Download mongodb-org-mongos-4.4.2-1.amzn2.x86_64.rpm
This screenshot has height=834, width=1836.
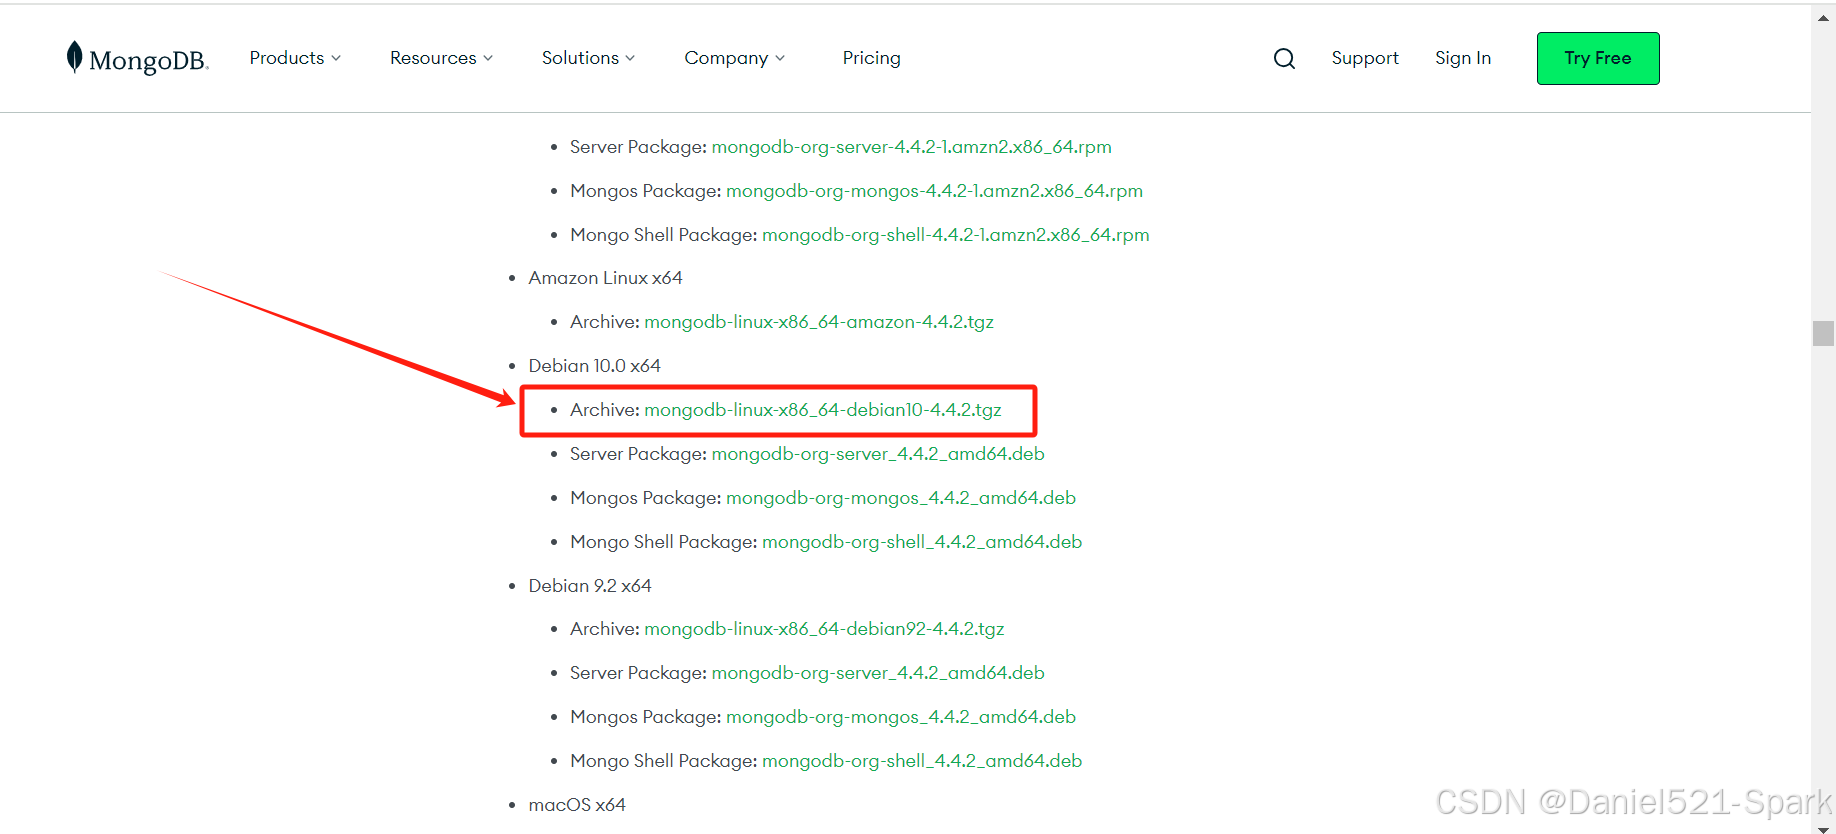click(934, 191)
